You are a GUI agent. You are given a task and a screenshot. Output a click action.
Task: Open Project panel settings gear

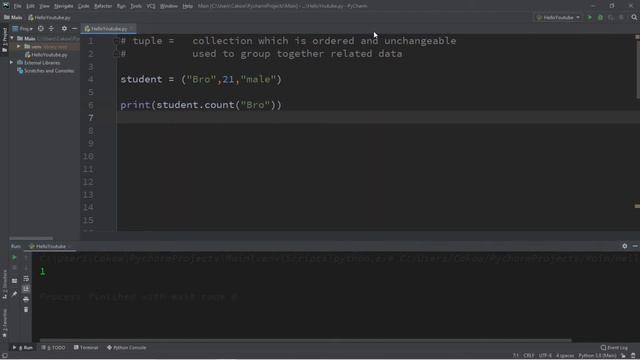point(64,29)
